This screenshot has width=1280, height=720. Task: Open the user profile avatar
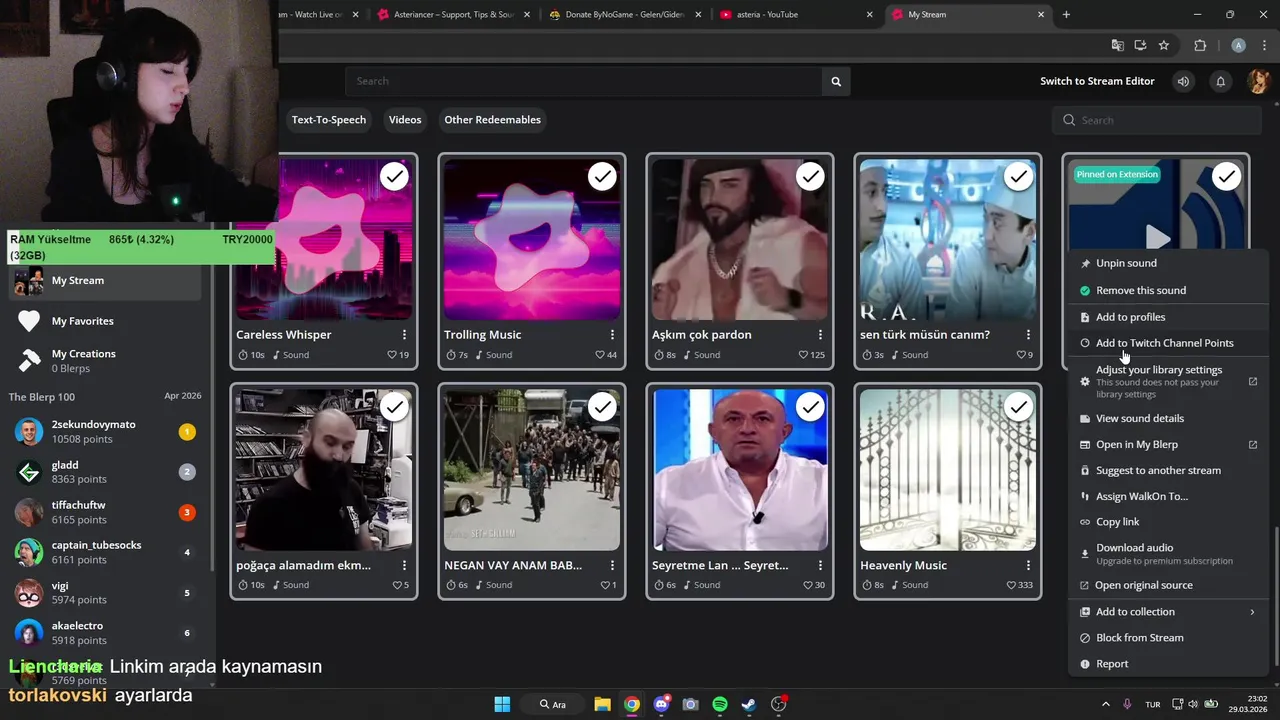tap(1258, 81)
